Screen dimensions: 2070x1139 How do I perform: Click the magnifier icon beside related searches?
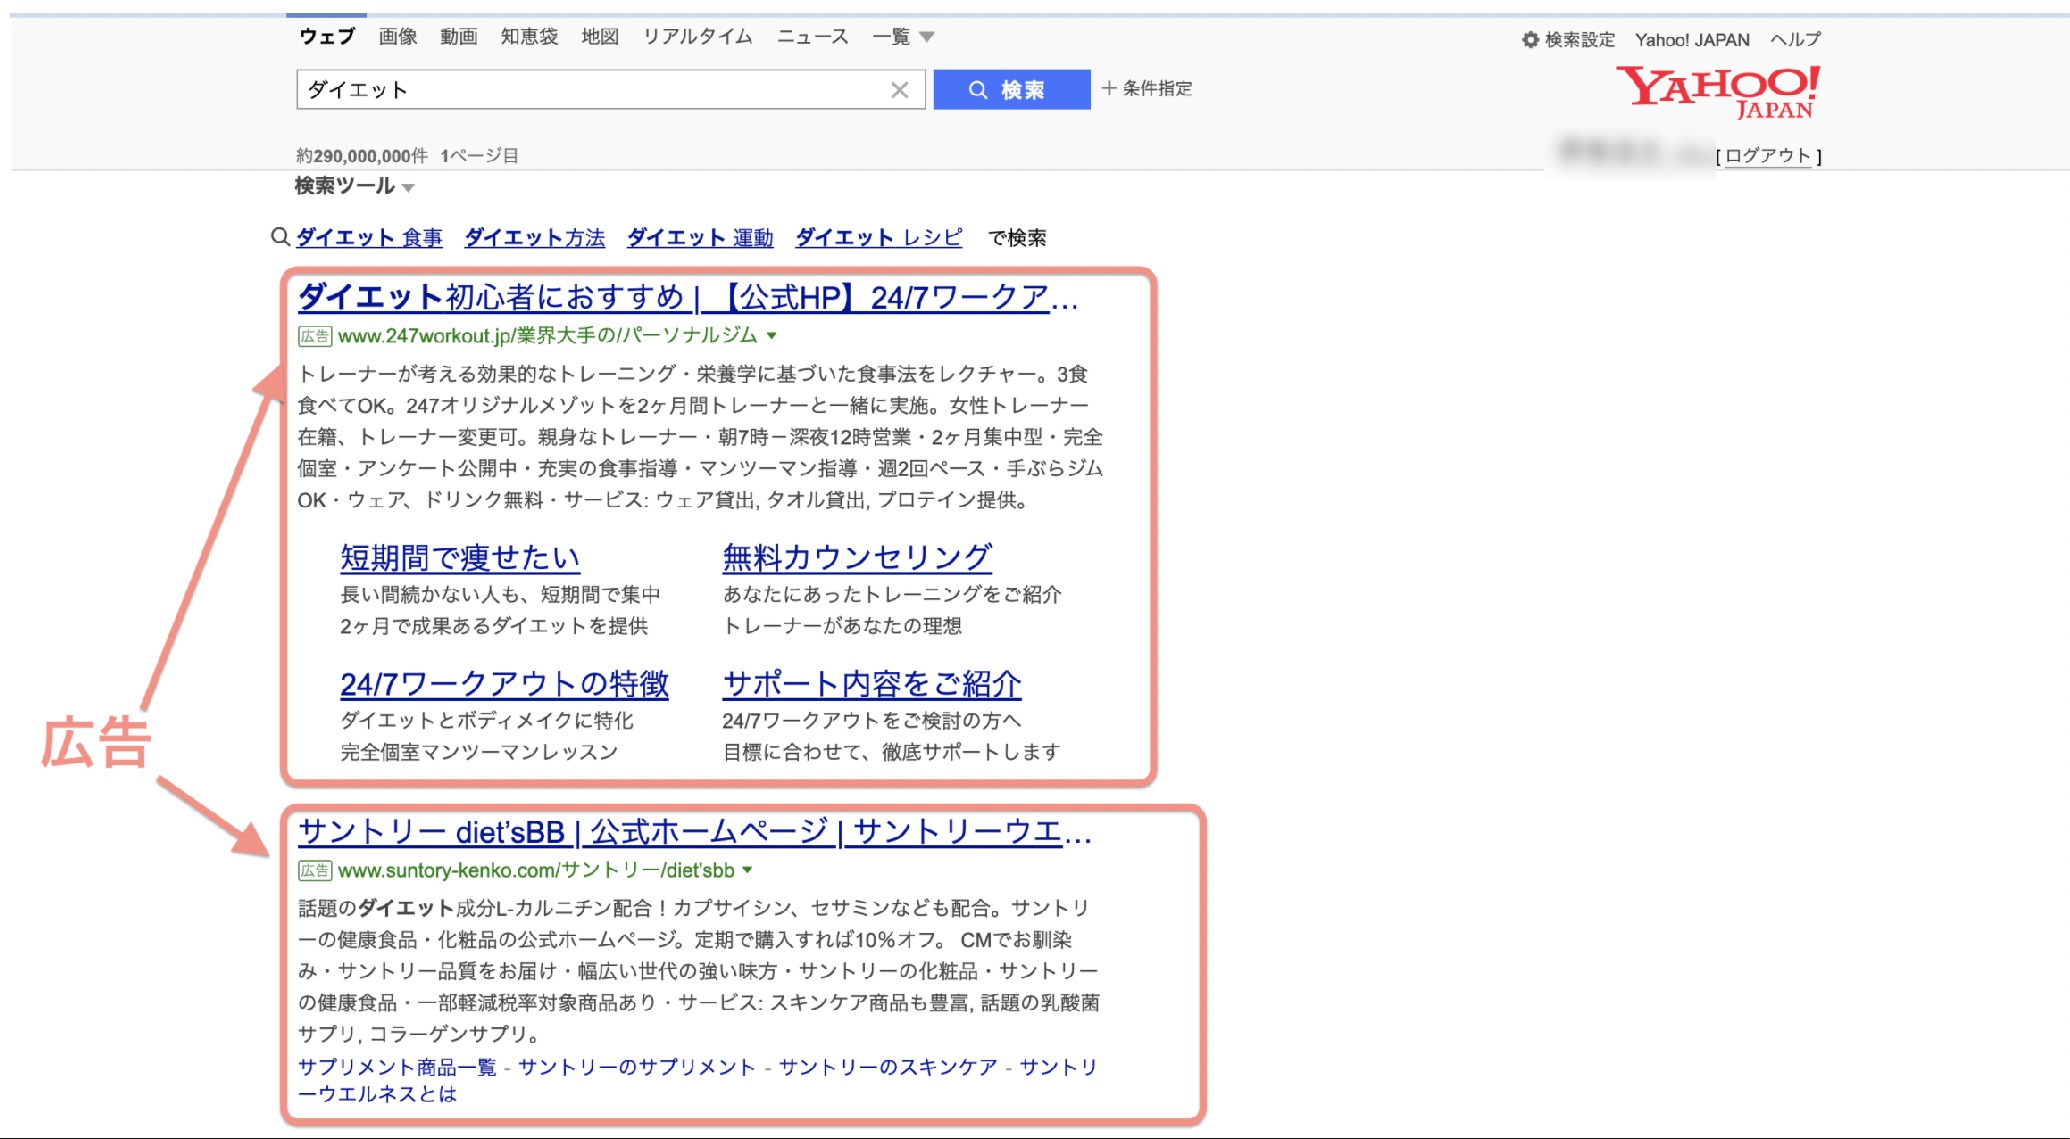[x=280, y=237]
